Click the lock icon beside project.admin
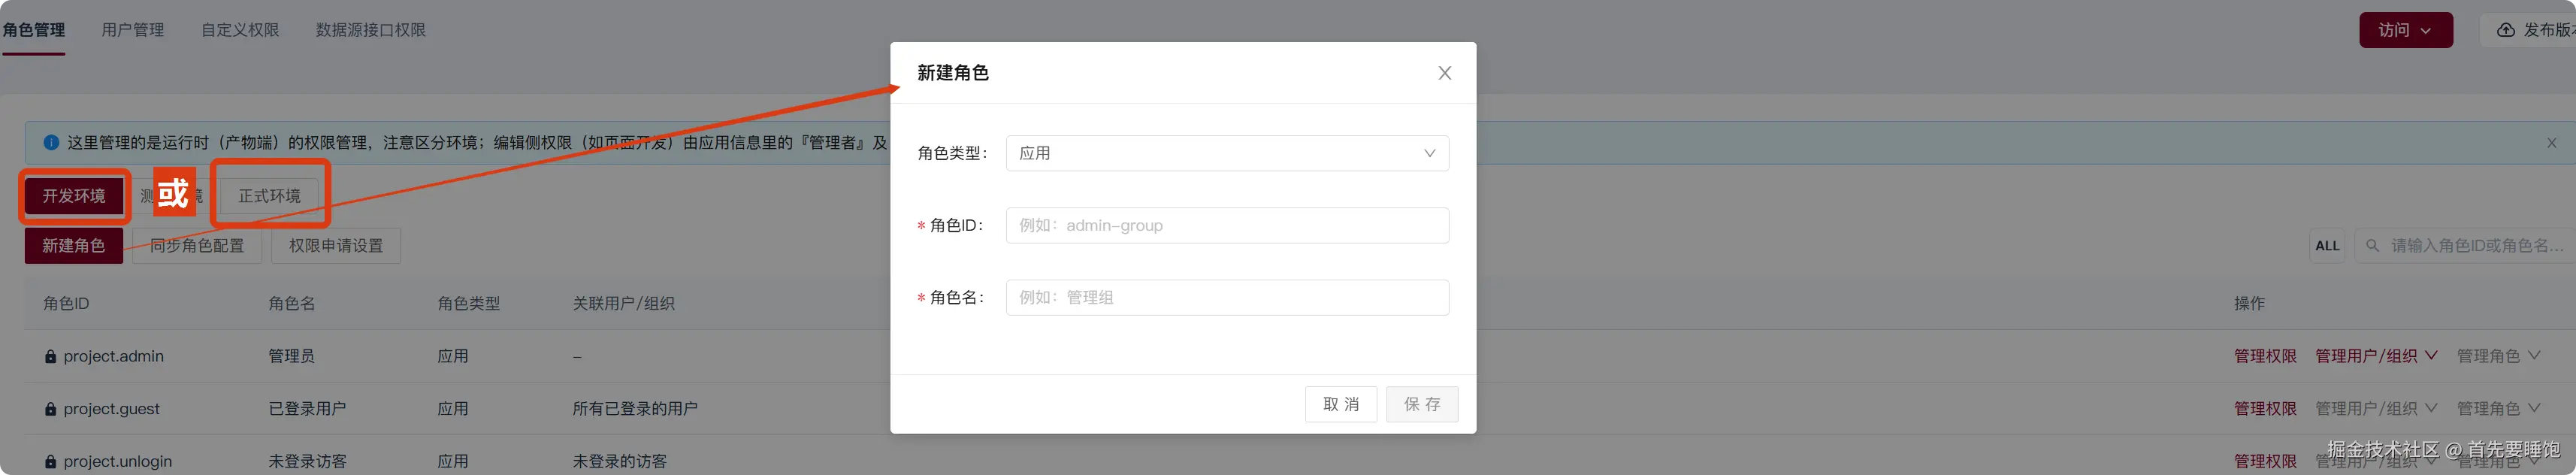 [50, 357]
